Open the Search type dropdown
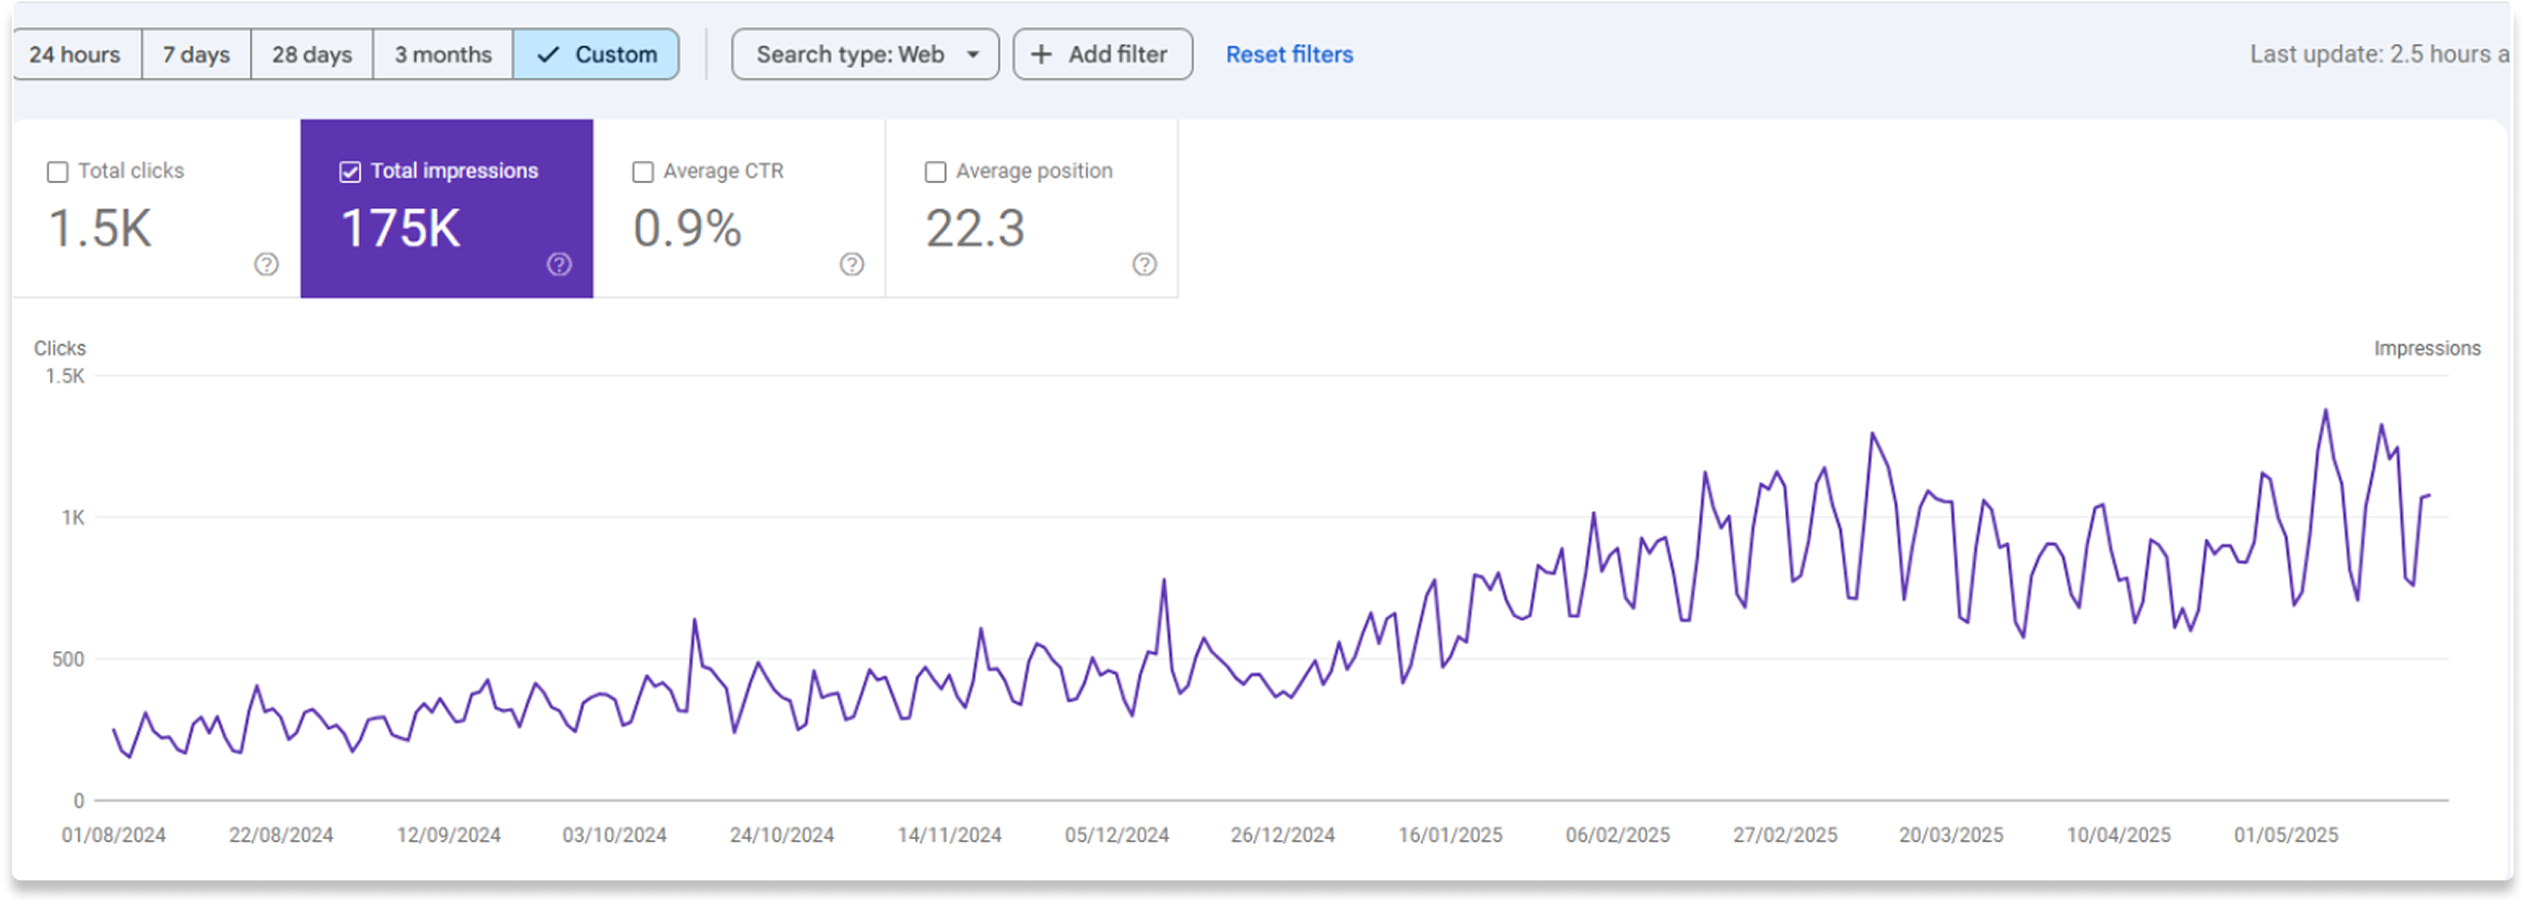Image resolution: width=2526 pixels, height=904 pixels. (x=864, y=54)
